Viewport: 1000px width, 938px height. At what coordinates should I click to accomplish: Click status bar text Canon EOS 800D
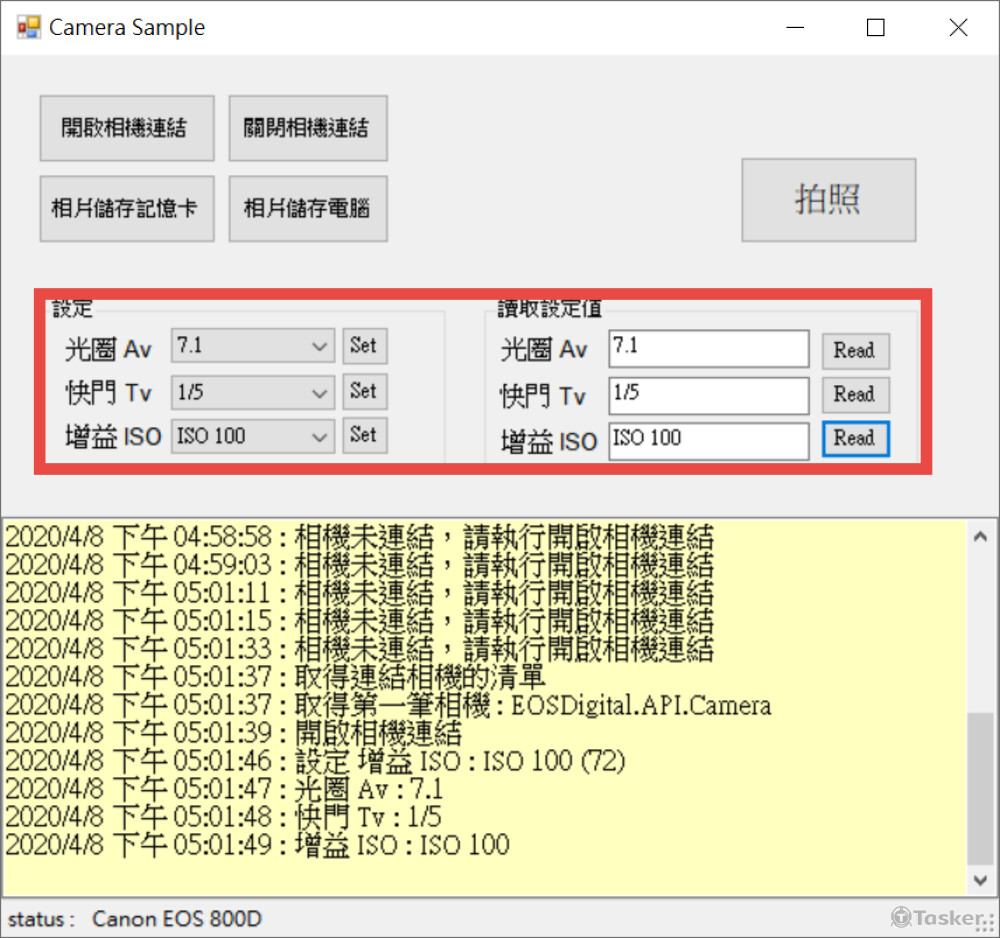pos(177,919)
